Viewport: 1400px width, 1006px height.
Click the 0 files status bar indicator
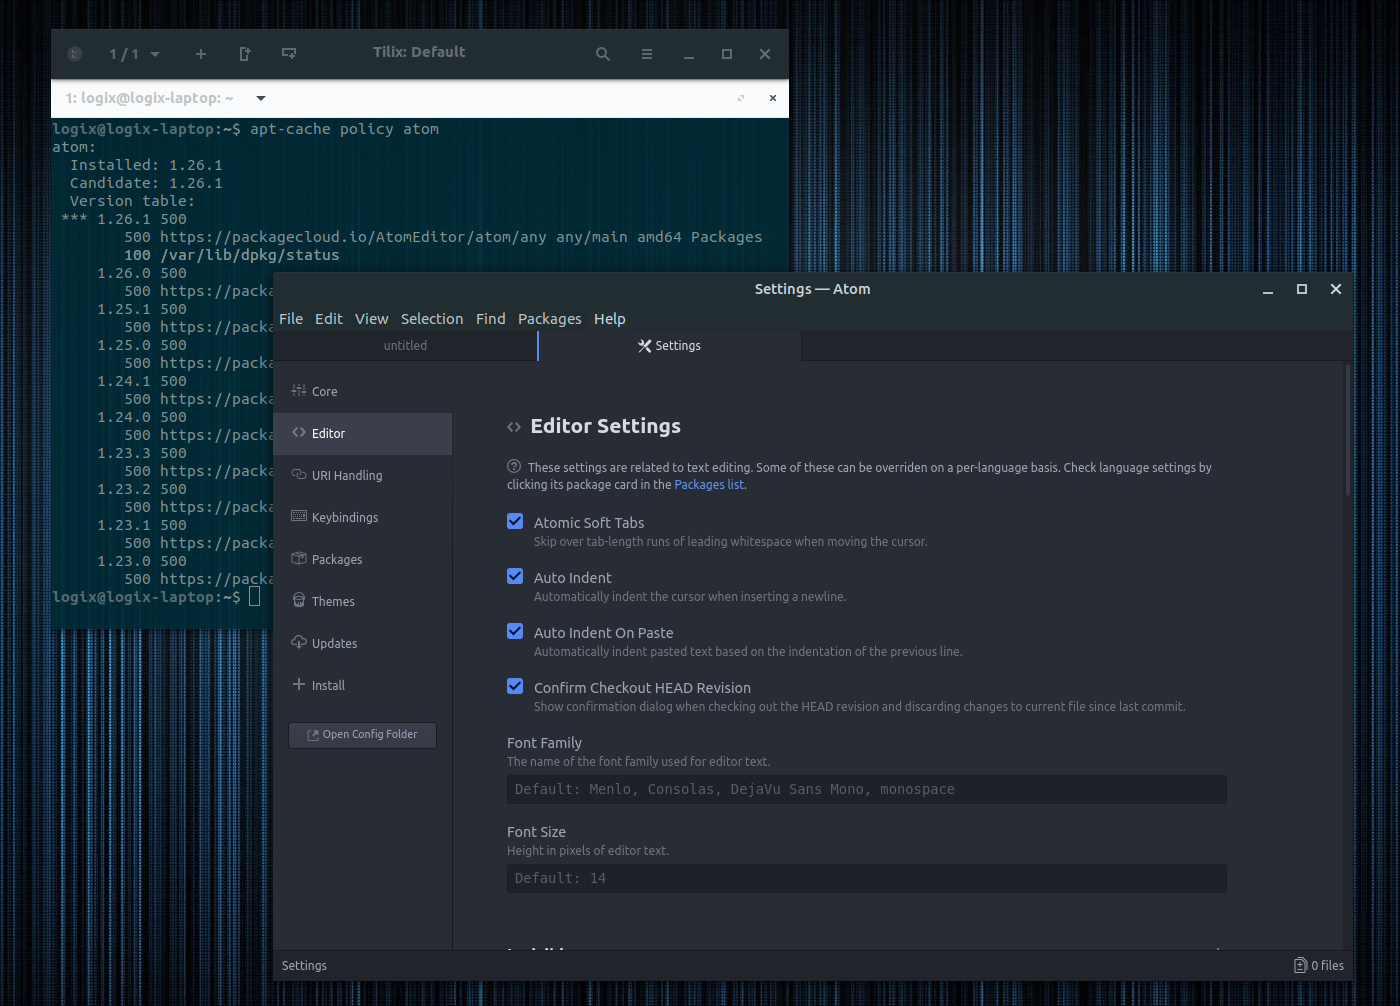tap(1319, 965)
